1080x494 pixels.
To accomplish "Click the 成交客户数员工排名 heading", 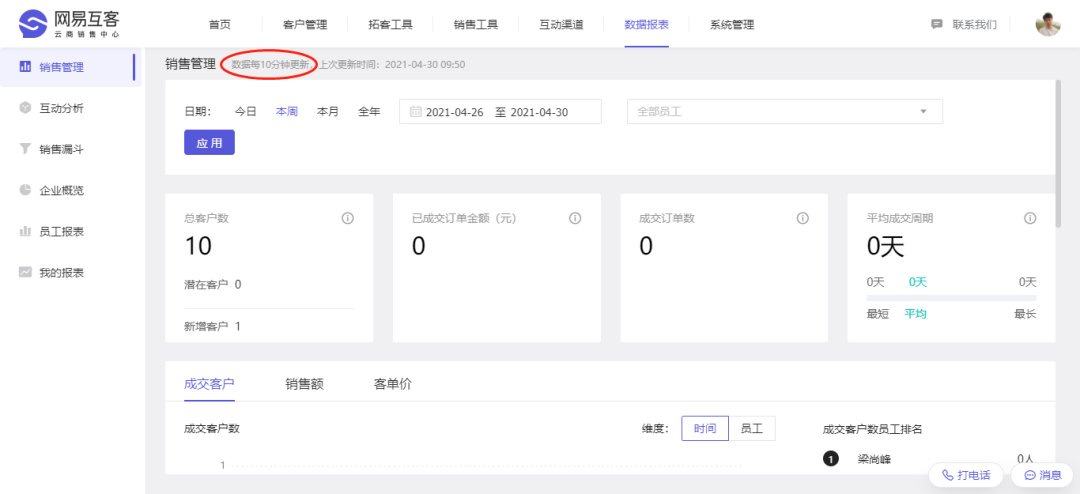I will 872,429.
